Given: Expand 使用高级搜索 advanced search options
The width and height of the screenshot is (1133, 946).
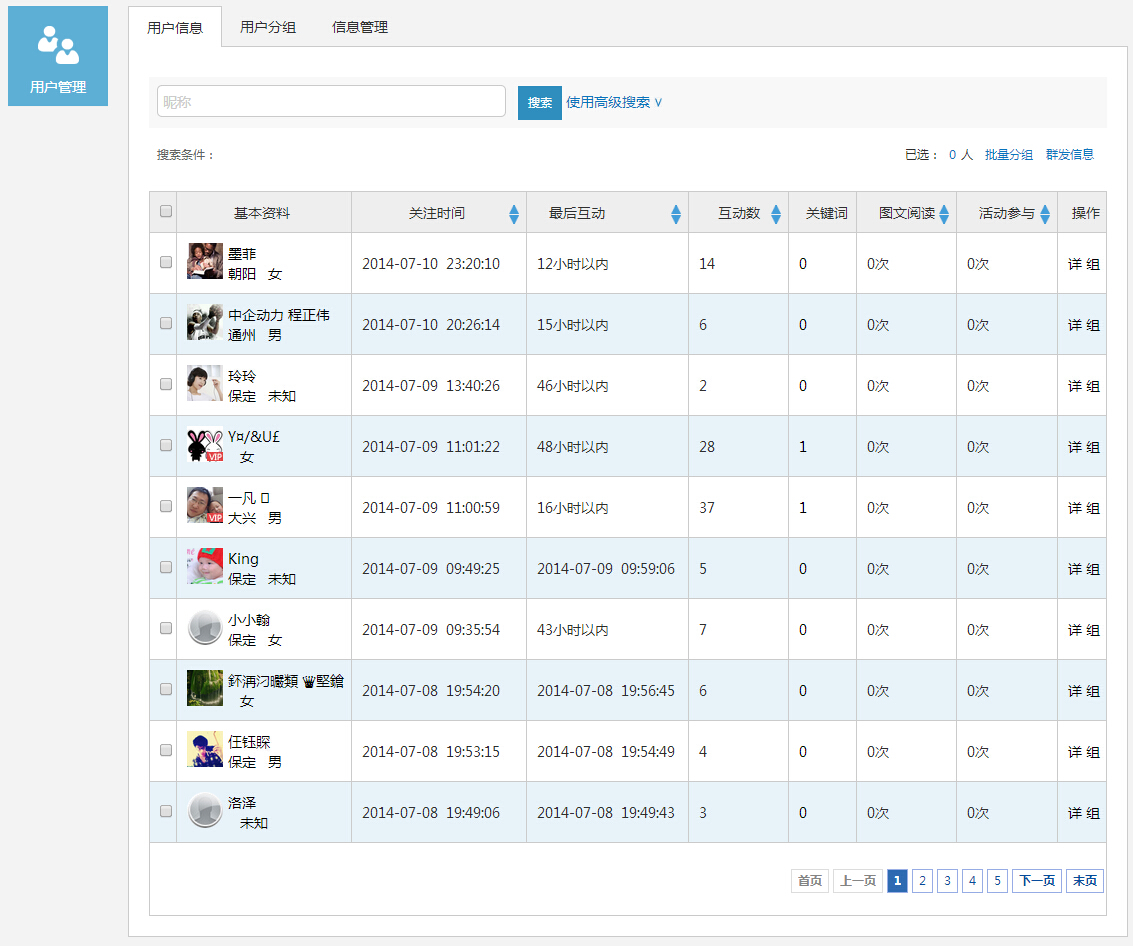Looking at the screenshot, I should [x=613, y=103].
